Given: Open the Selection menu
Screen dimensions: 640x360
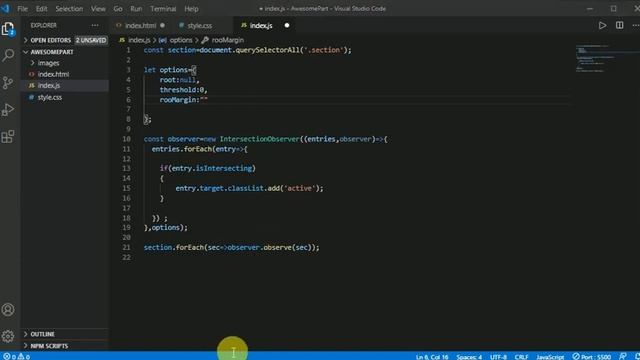Looking at the screenshot, I should click(x=69, y=9).
